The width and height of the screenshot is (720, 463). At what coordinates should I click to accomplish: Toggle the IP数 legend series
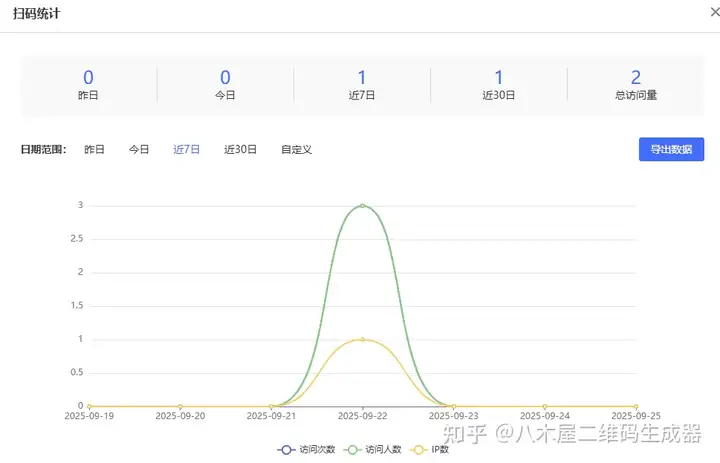(429, 450)
